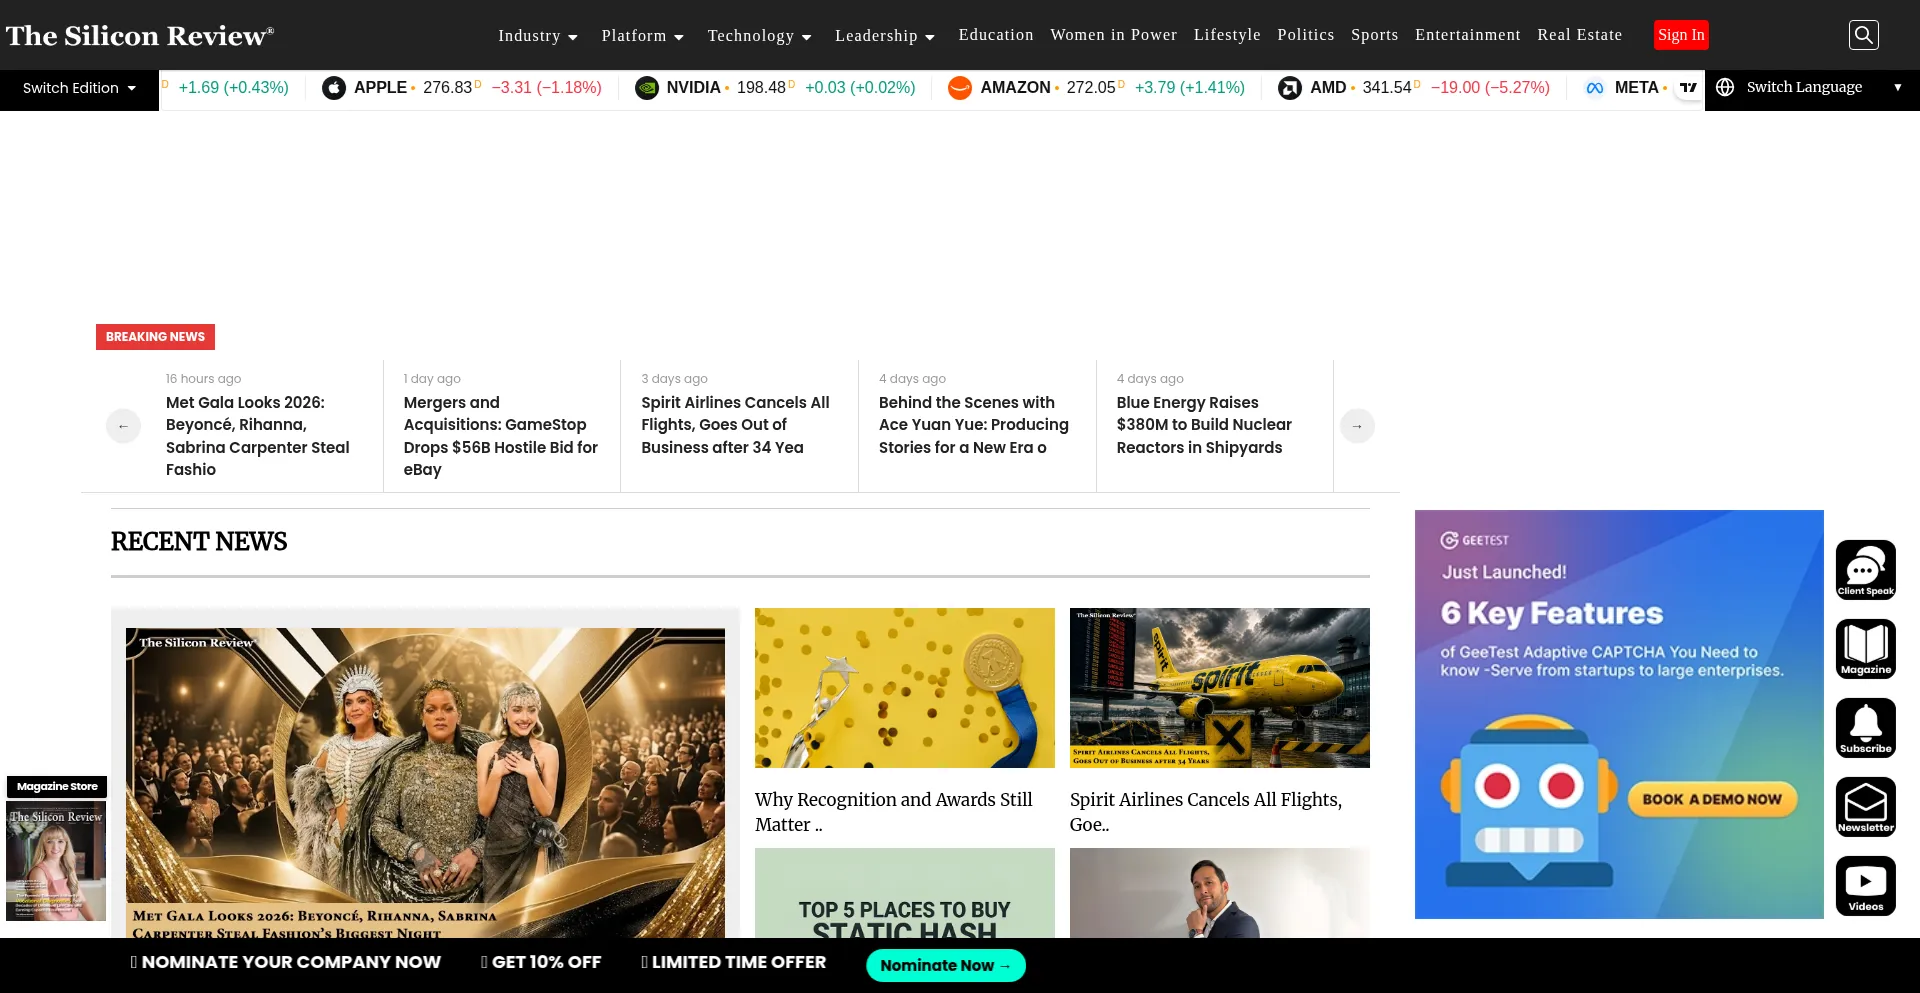
Task: Click the Nominate Now button
Action: pyautogui.click(x=946, y=965)
